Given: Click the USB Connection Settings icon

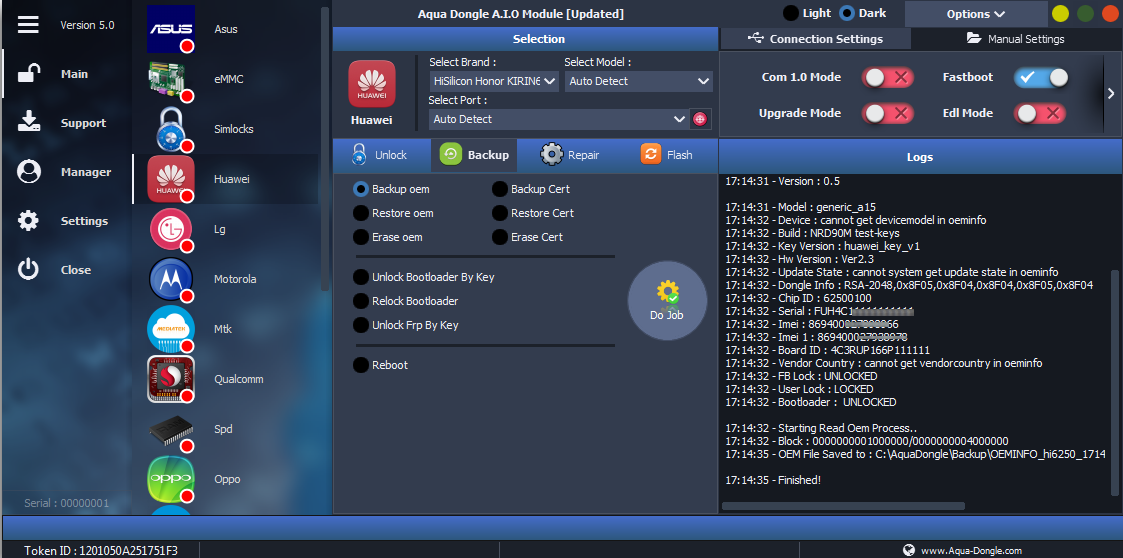Looking at the screenshot, I should tap(756, 39).
